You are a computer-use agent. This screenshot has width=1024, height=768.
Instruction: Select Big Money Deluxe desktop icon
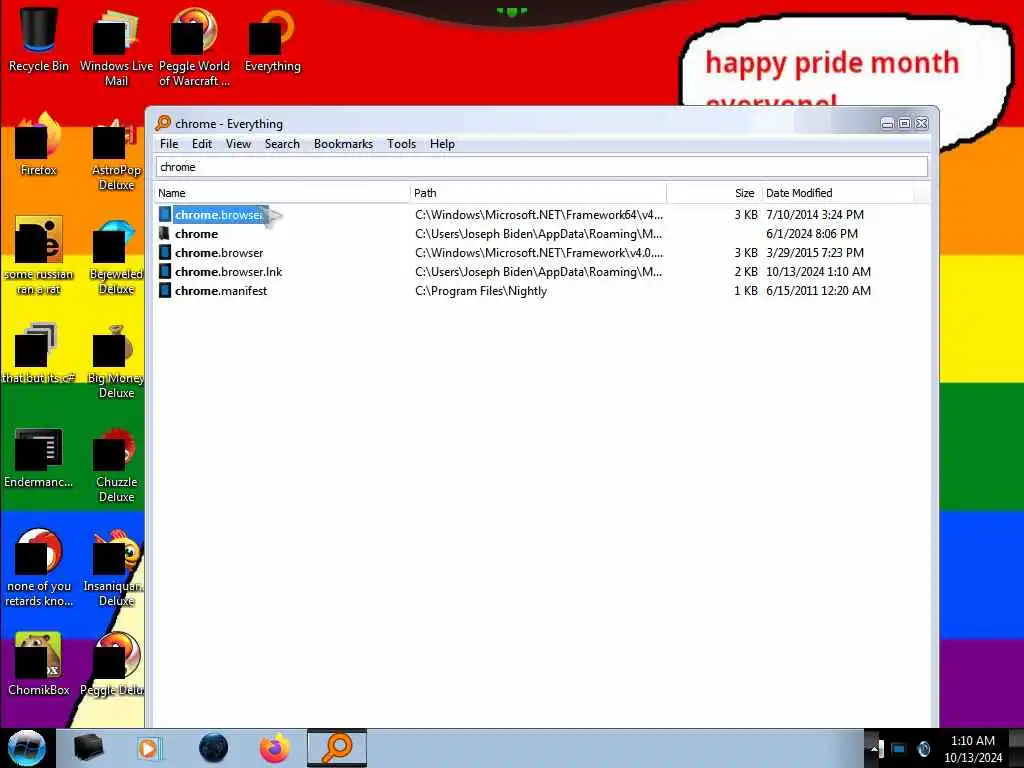(116, 360)
